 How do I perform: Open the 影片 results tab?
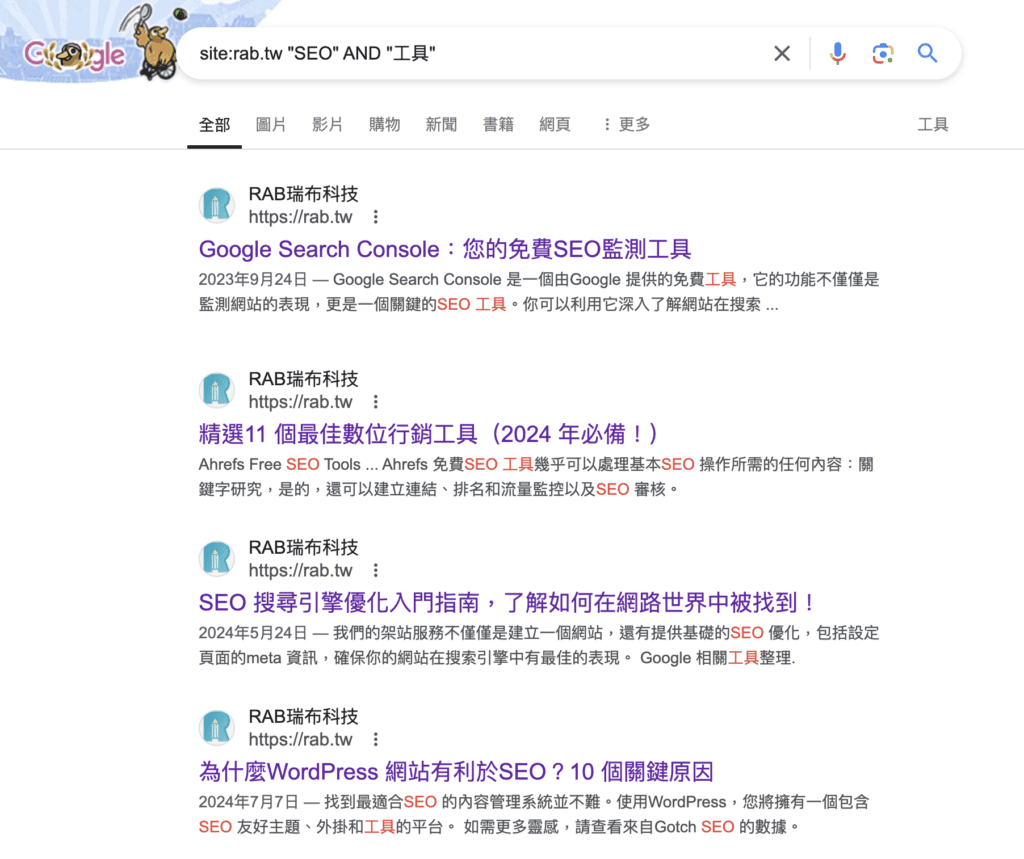pyautogui.click(x=327, y=124)
